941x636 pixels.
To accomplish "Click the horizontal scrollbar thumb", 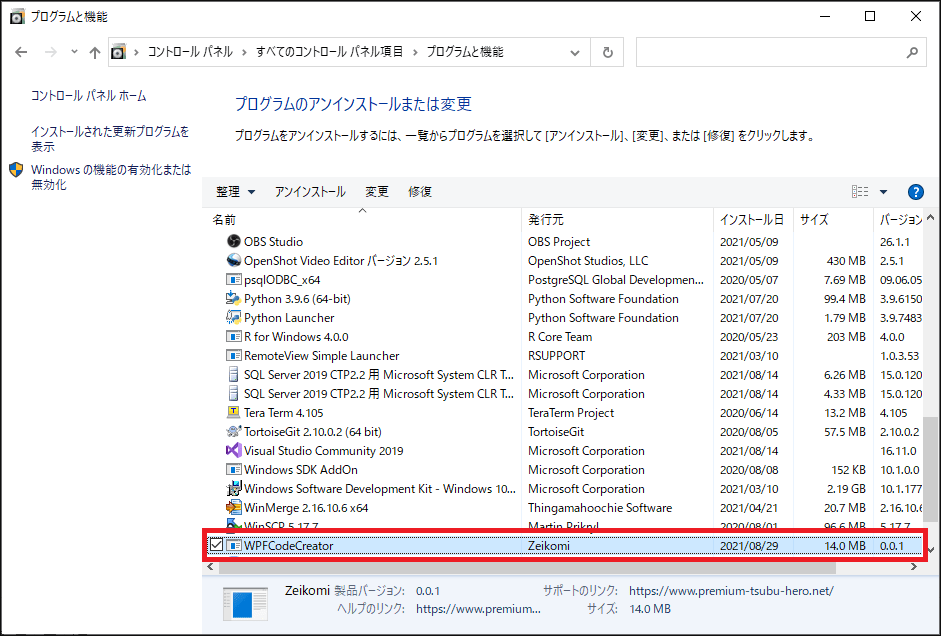I will pos(528,566).
